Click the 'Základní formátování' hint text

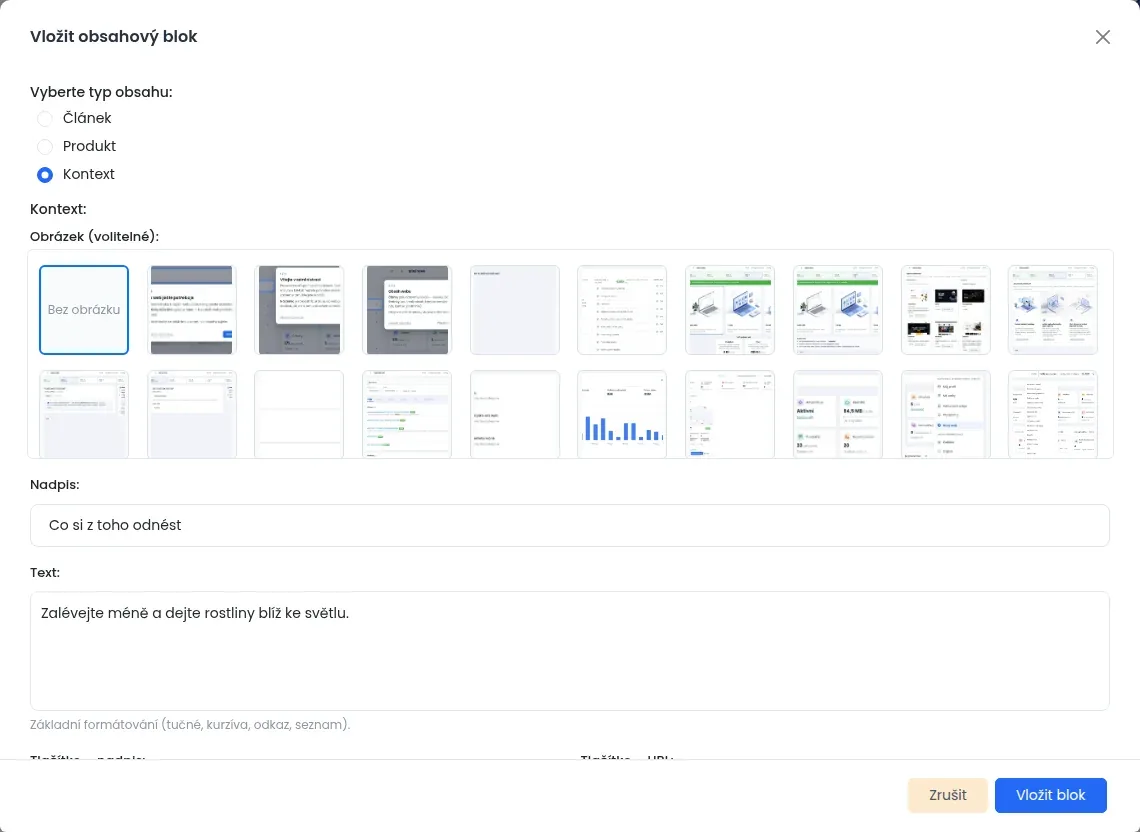[x=190, y=724]
